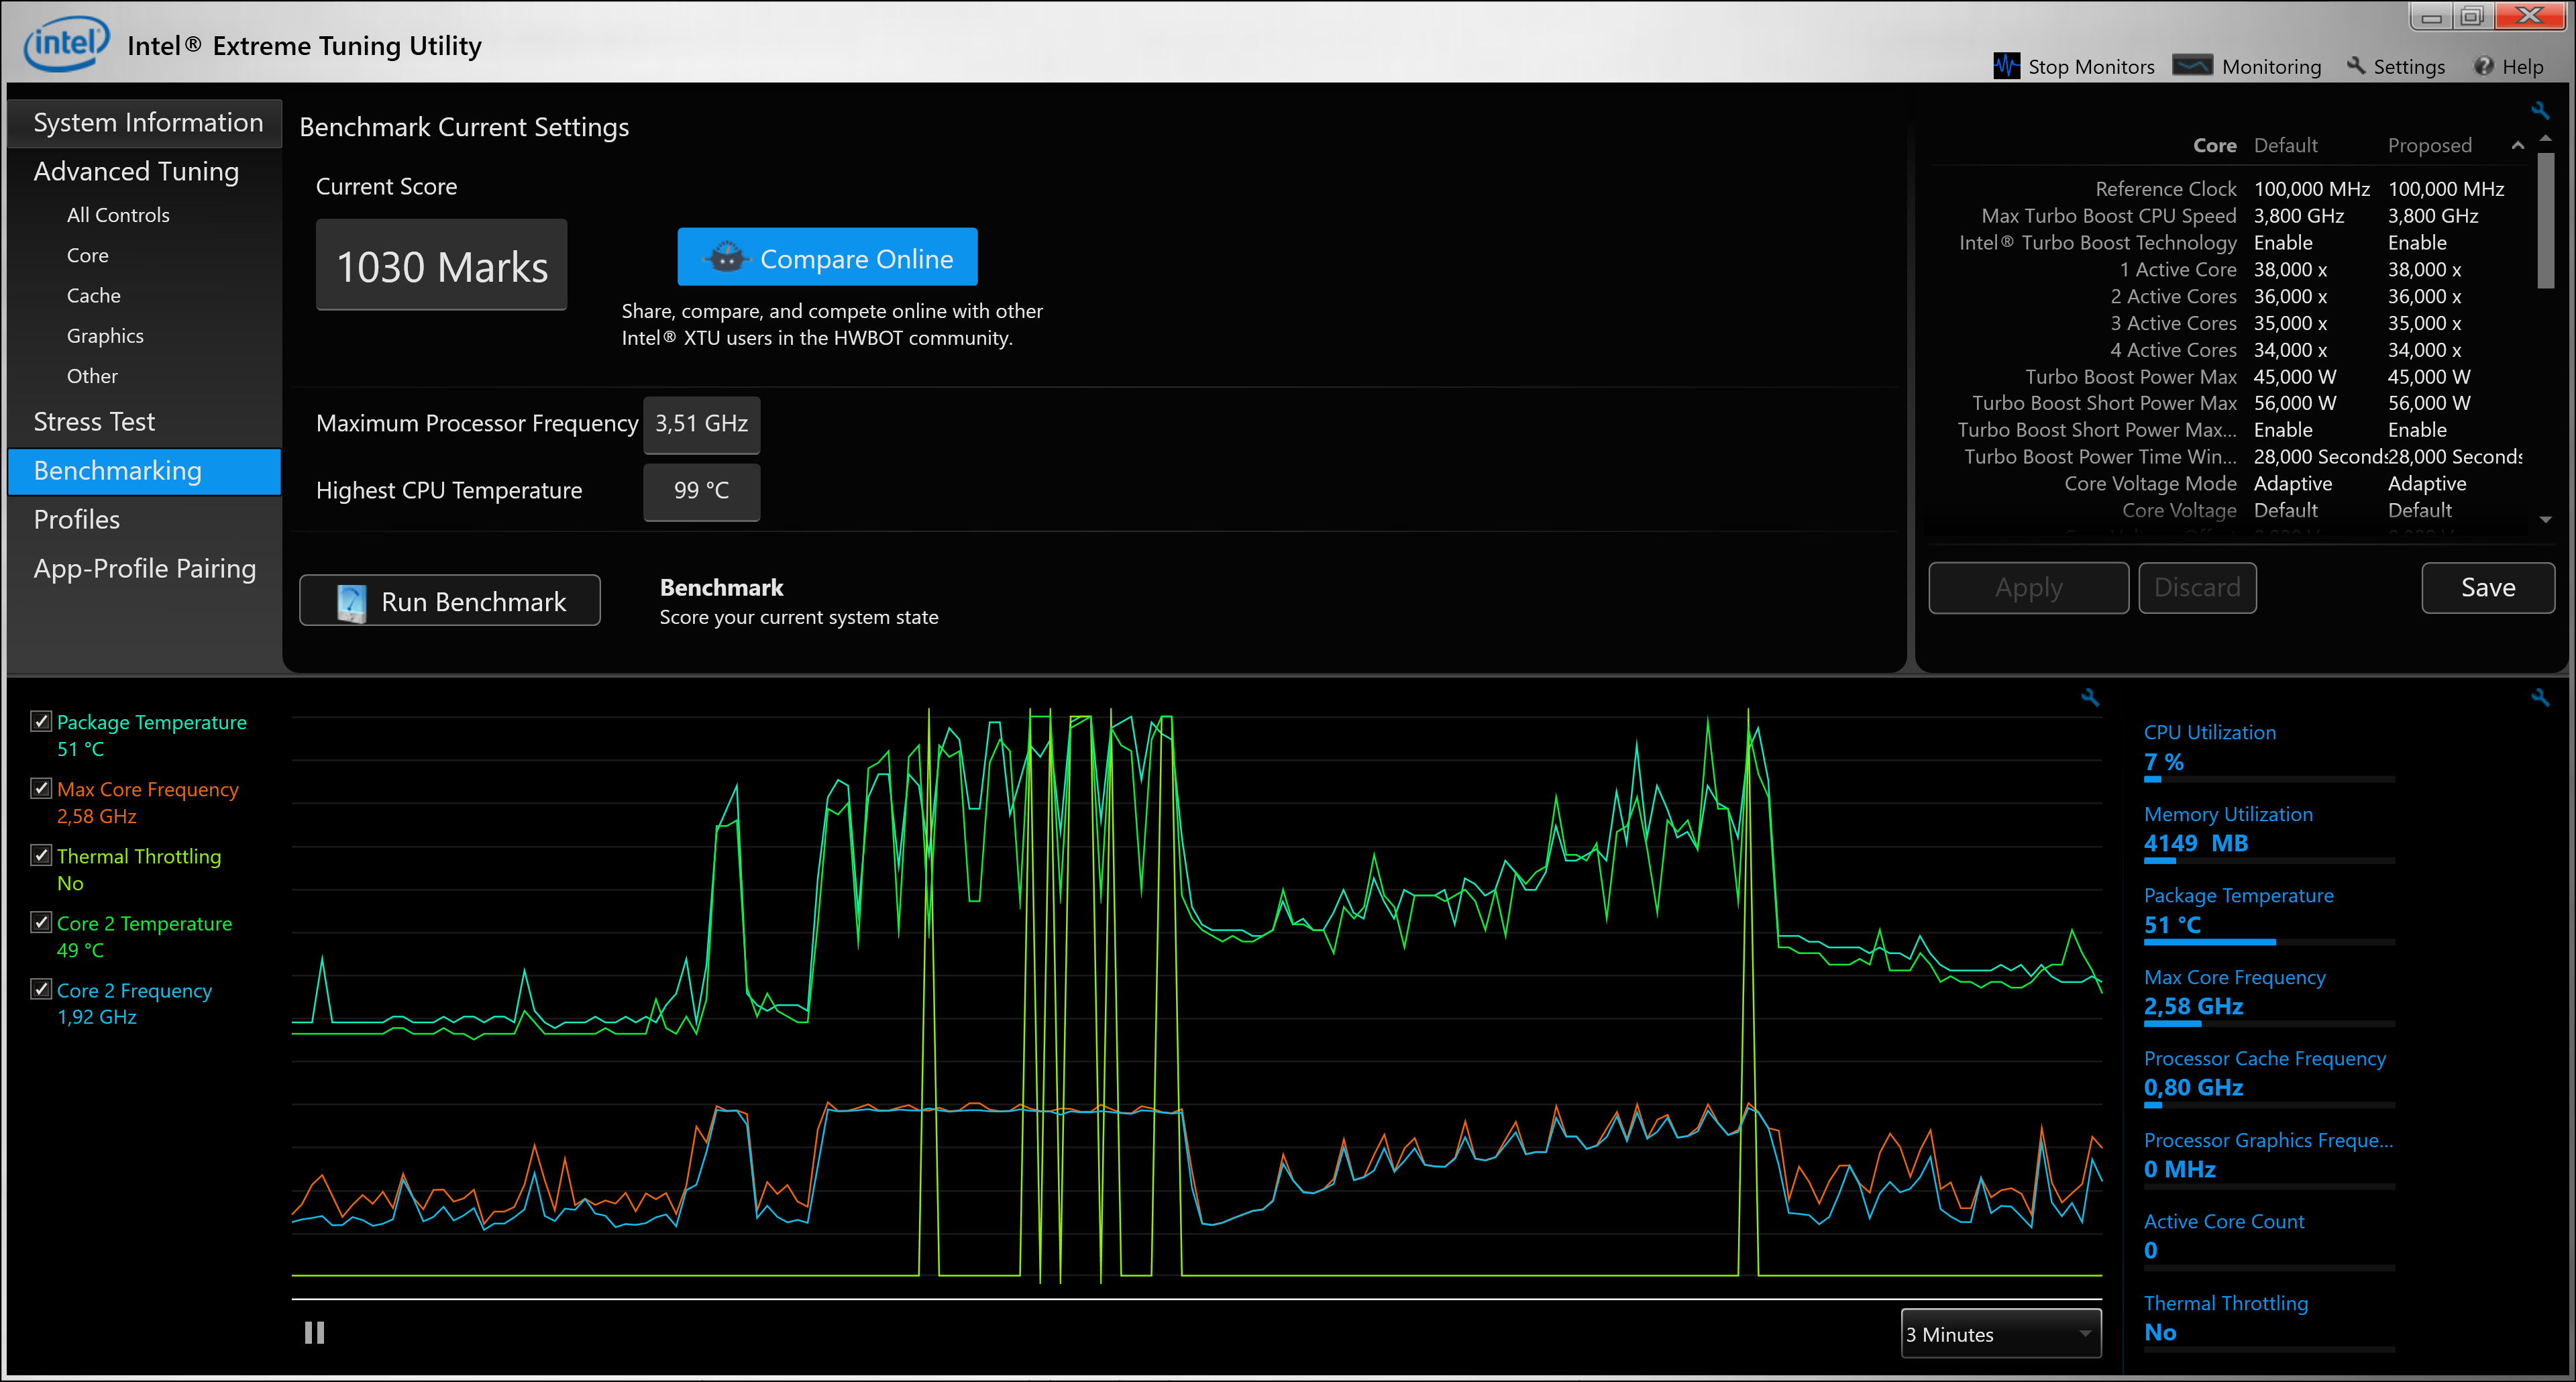Open Settings via wrench icon
This screenshot has height=1382, width=2576.
(x=2356, y=66)
